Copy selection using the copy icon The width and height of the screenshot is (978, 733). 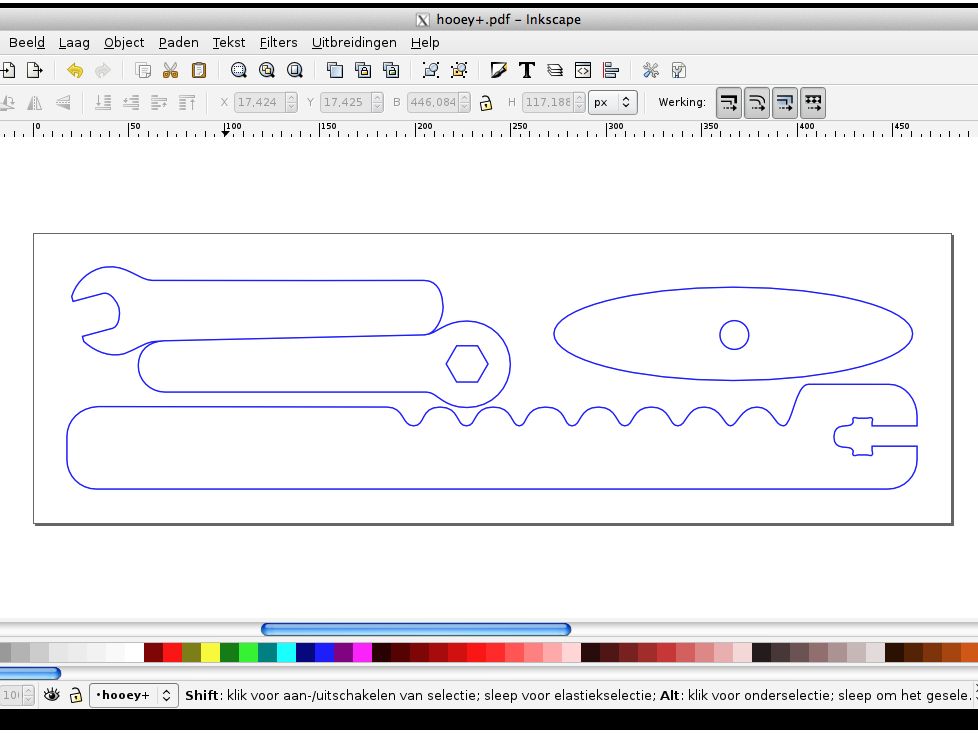143,70
